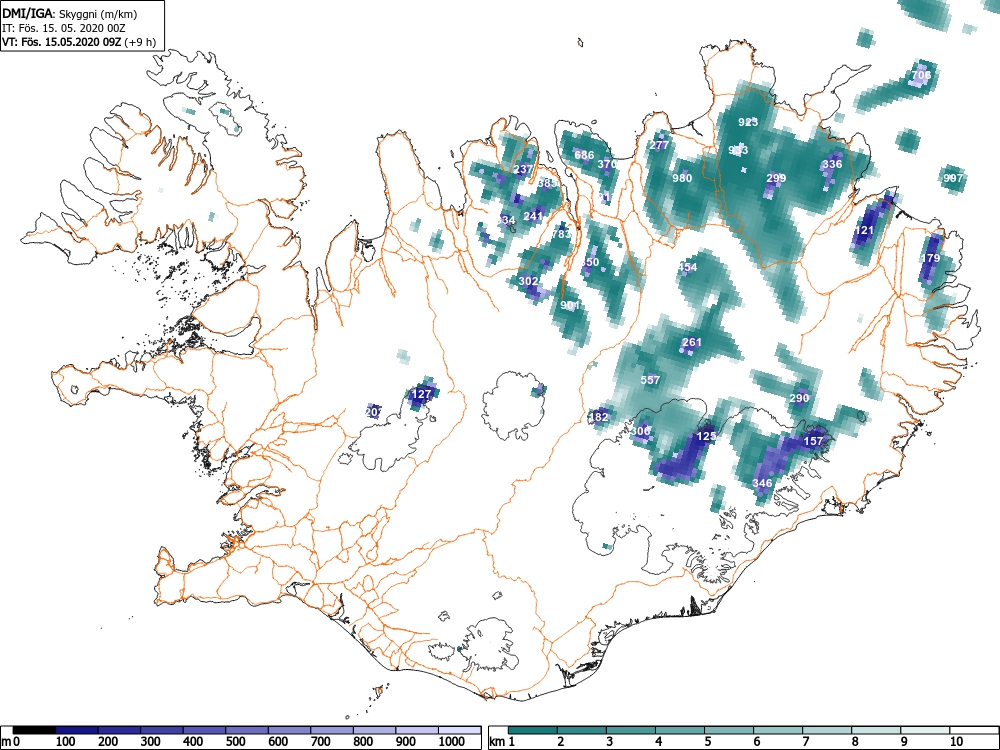
Task: Select the 8–9 km pale teal legend swatch
Action: [876, 730]
